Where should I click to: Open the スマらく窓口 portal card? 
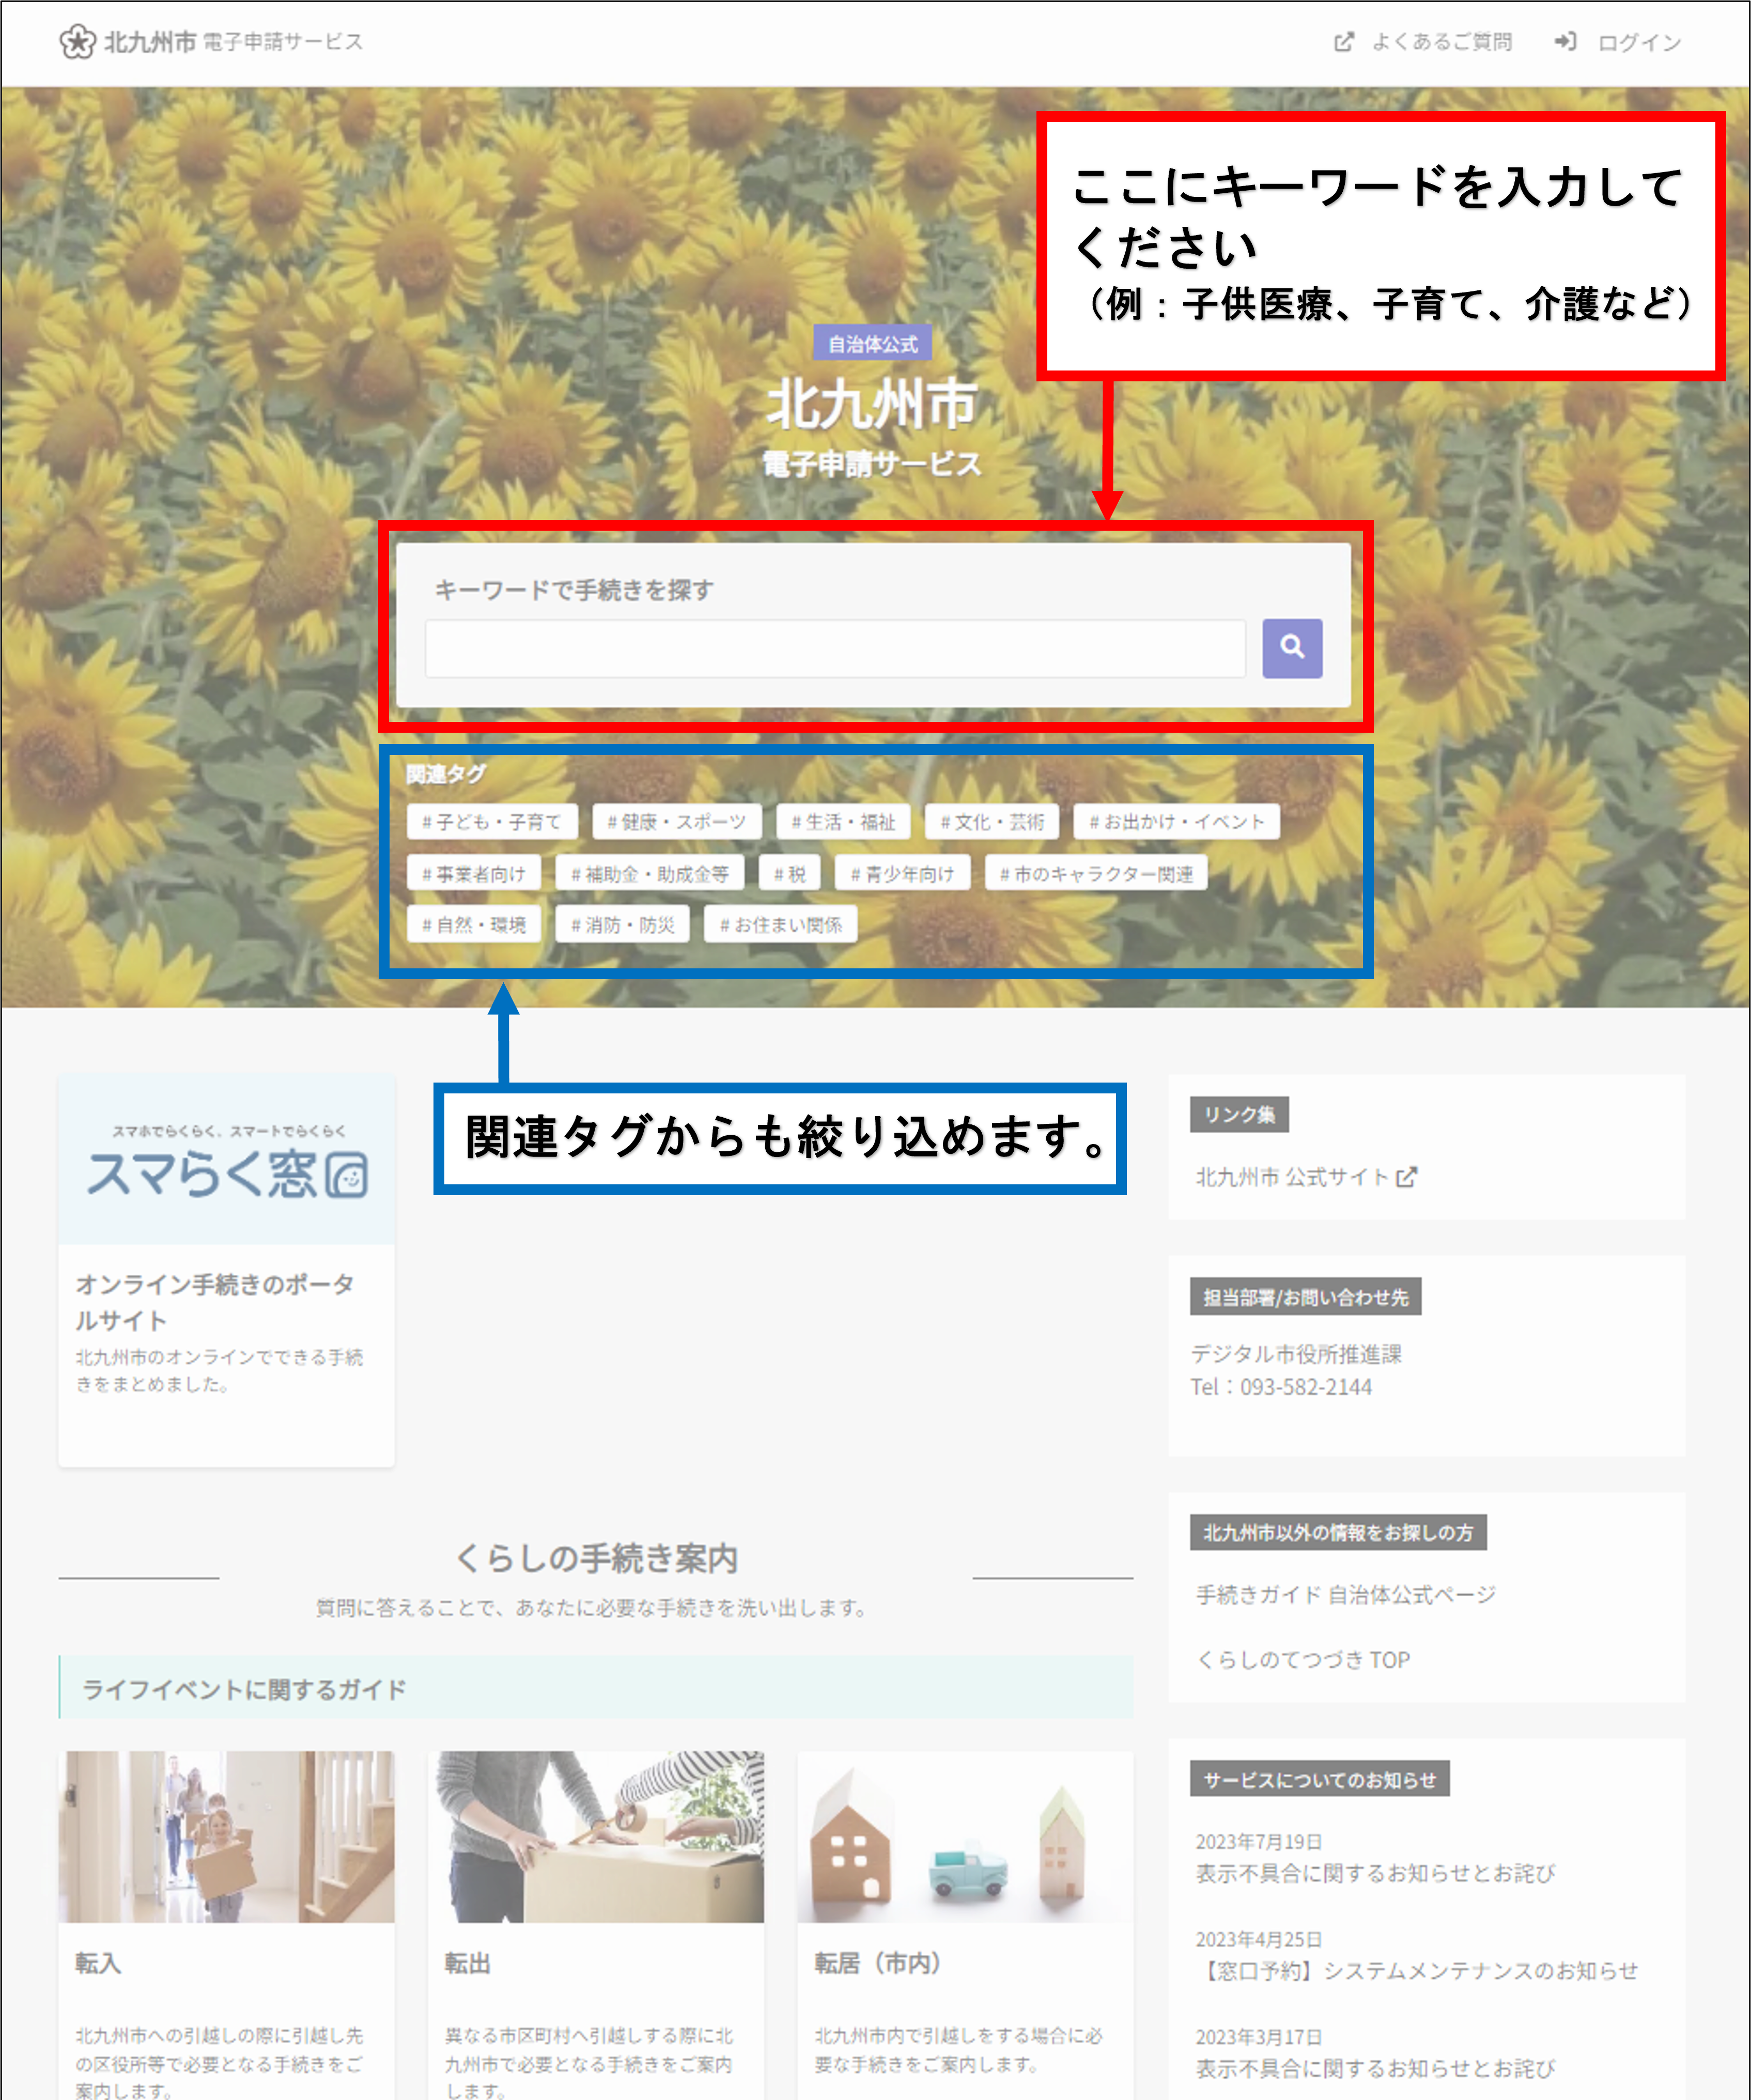click(x=226, y=1290)
